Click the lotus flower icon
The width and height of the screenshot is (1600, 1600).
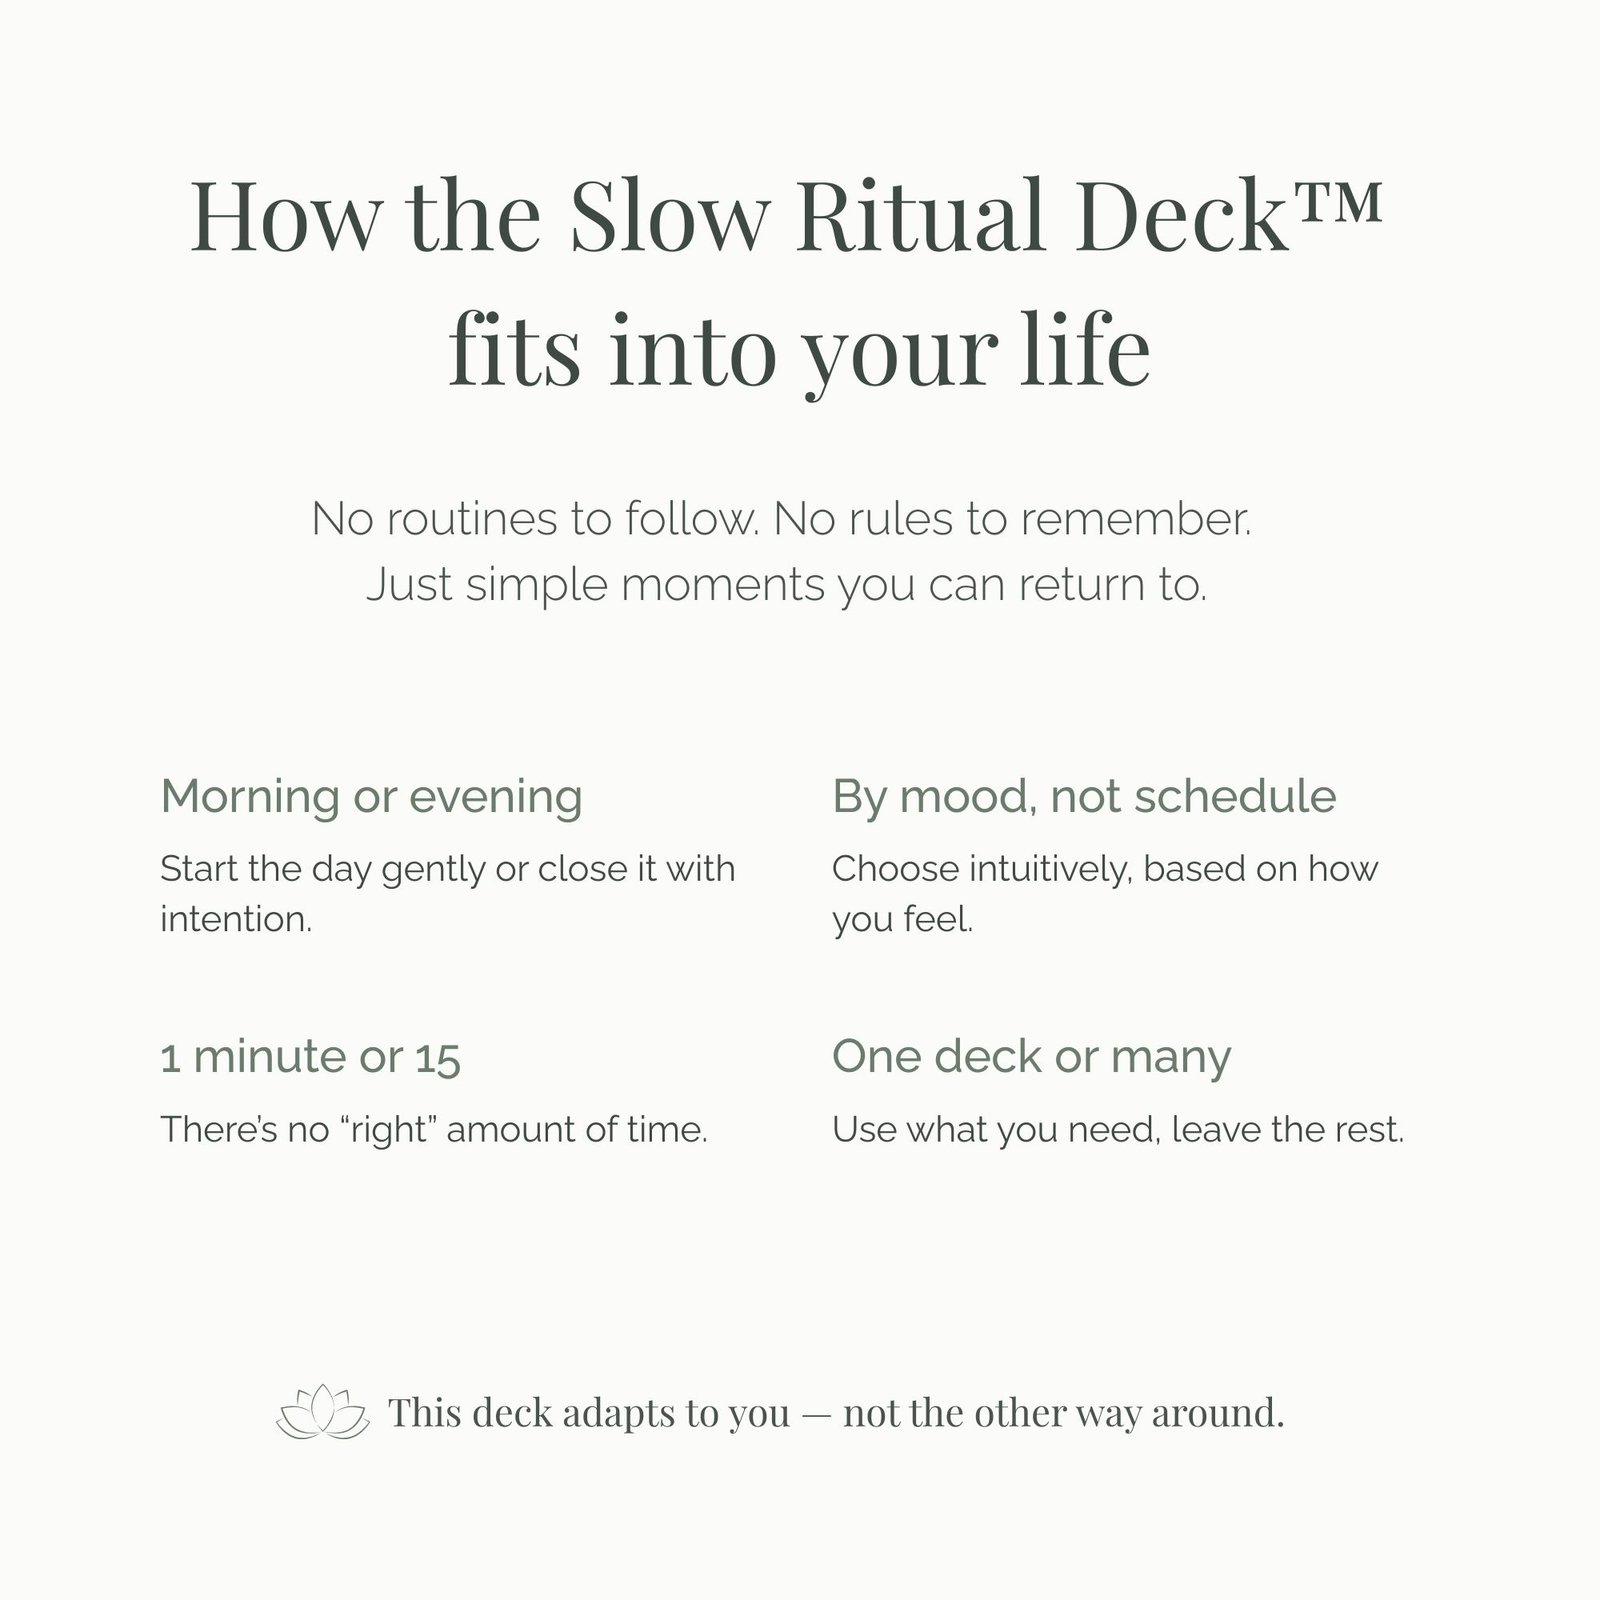click(322, 1412)
